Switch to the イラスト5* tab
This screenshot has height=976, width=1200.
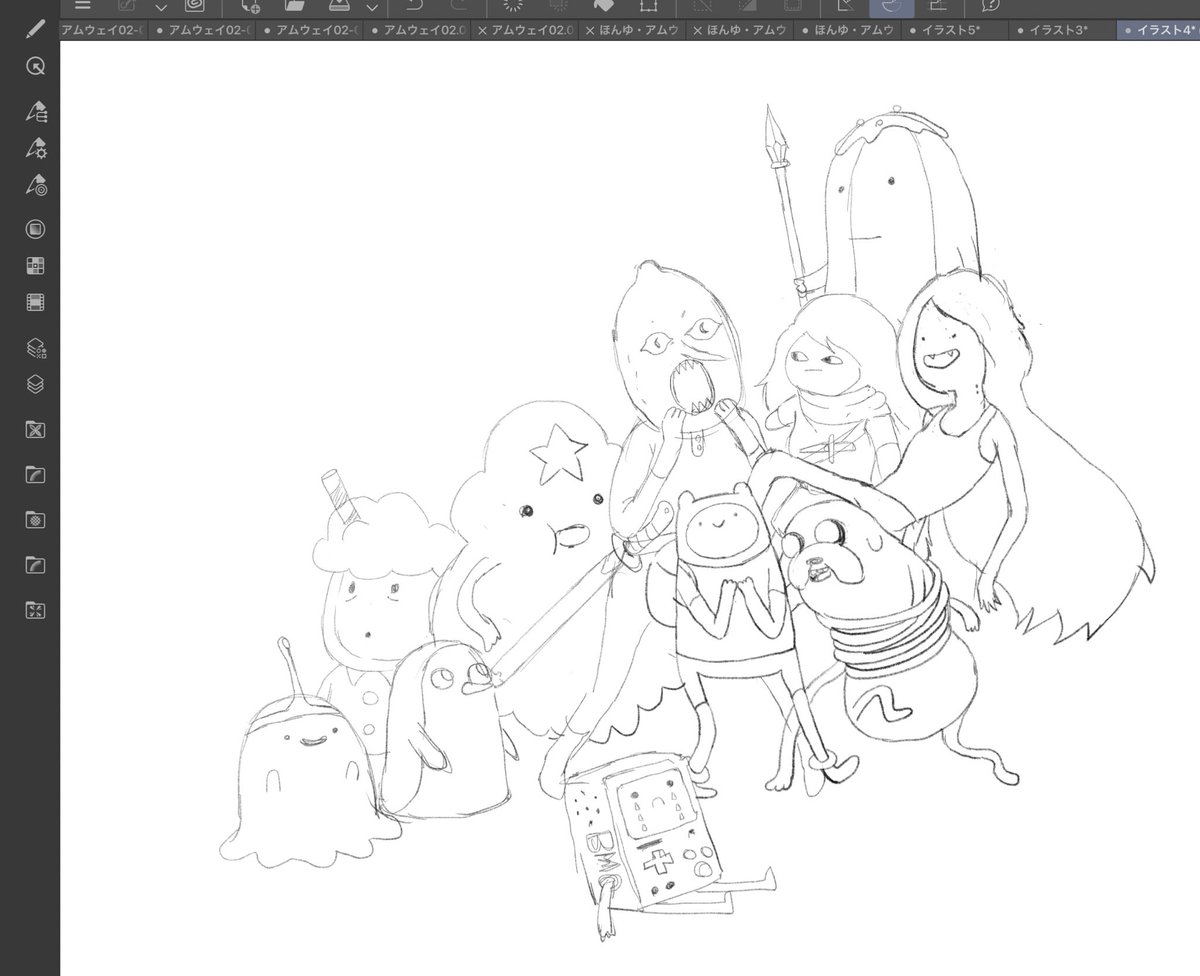tap(954, 30)
